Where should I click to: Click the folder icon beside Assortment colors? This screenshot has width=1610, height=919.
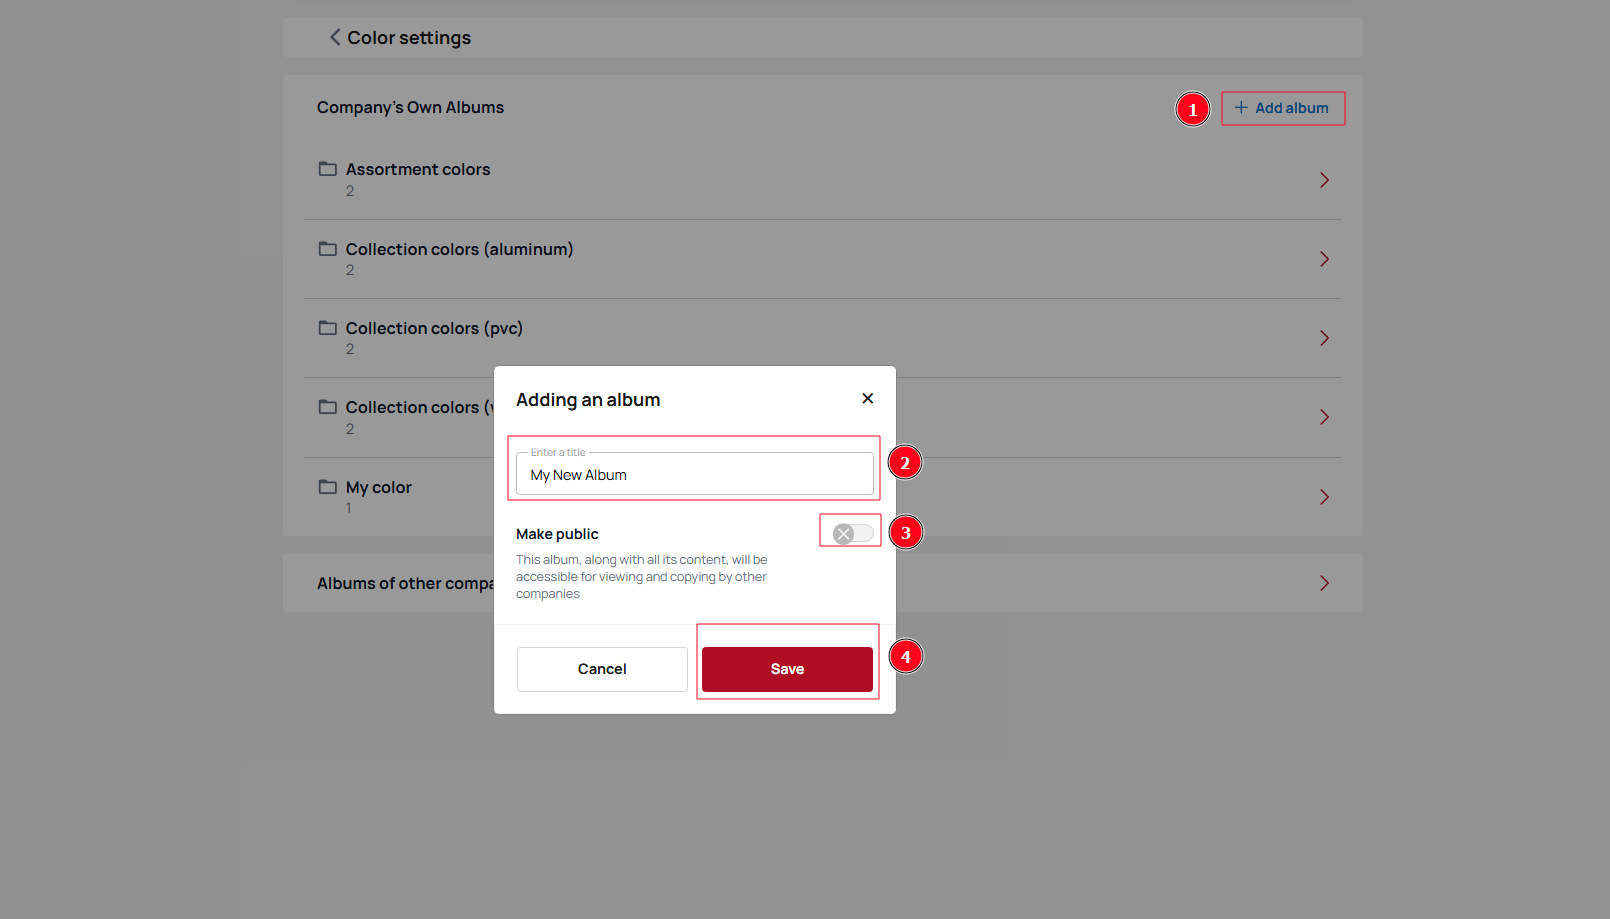(x=328, y=169)
